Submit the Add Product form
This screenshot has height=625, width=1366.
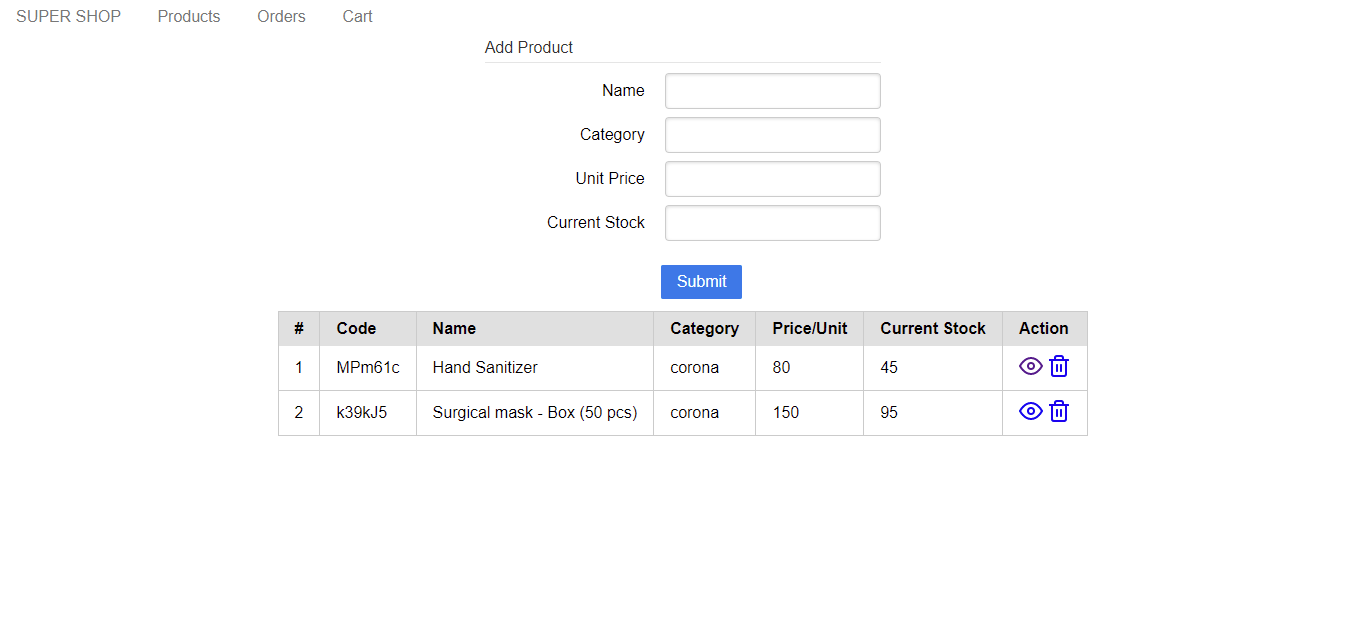tap(701, 282)
